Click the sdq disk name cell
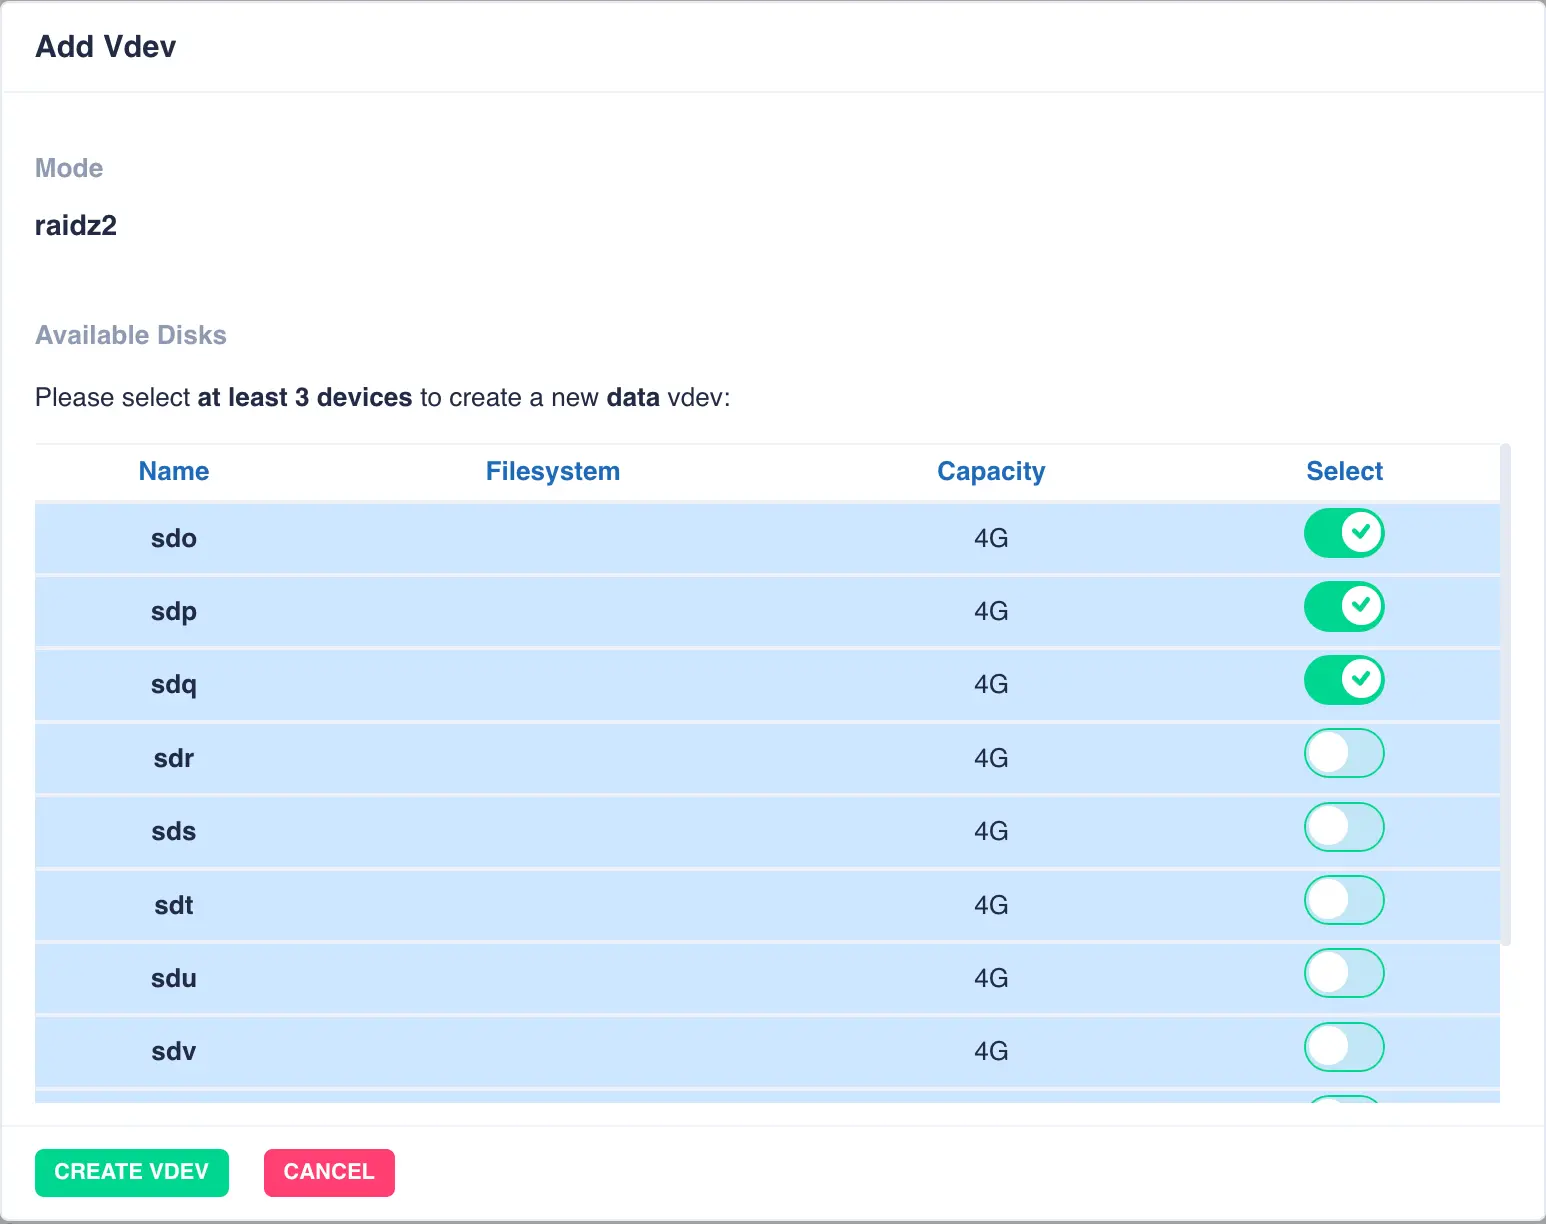 click(174, 685)
